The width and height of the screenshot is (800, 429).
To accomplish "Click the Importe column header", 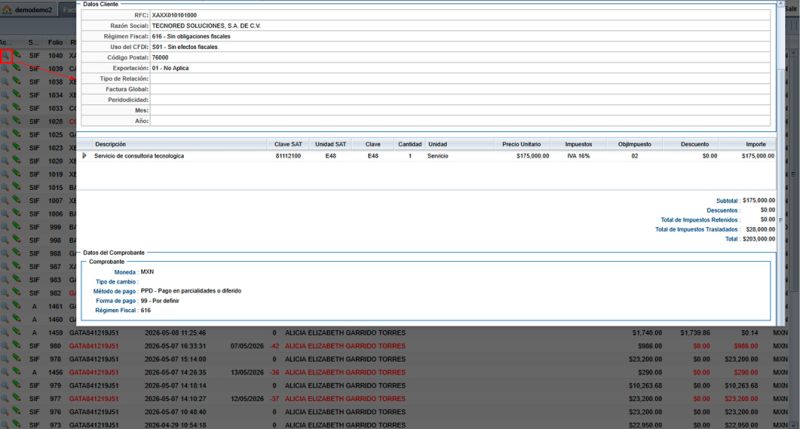I will [x=756, y=144].
